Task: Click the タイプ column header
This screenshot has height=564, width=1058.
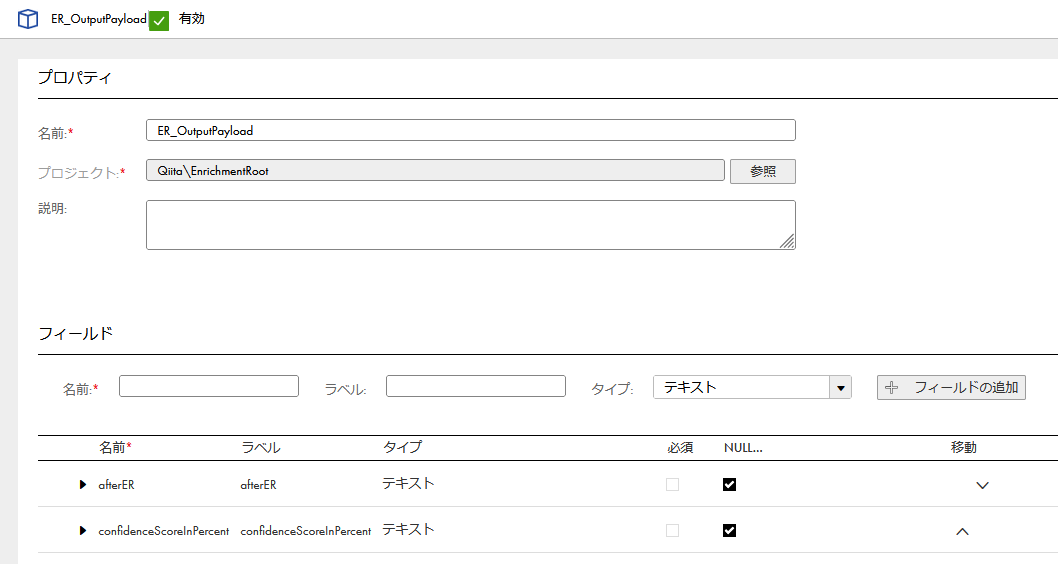Action: point(402,447)
